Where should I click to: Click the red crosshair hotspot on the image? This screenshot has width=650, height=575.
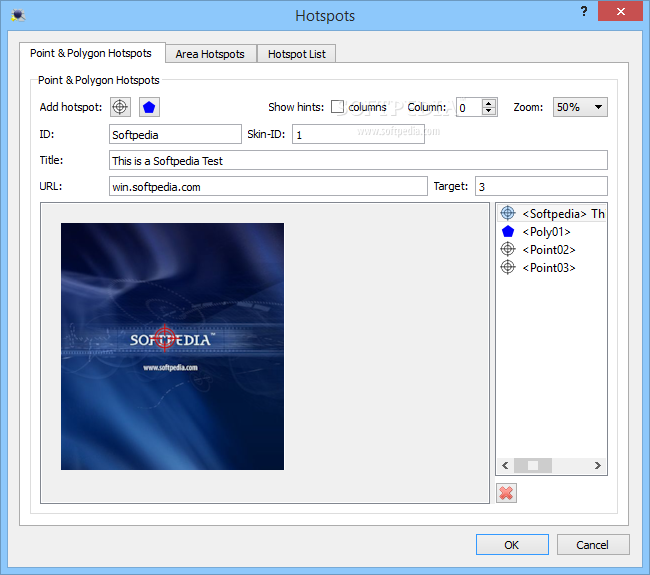point(165,338)
